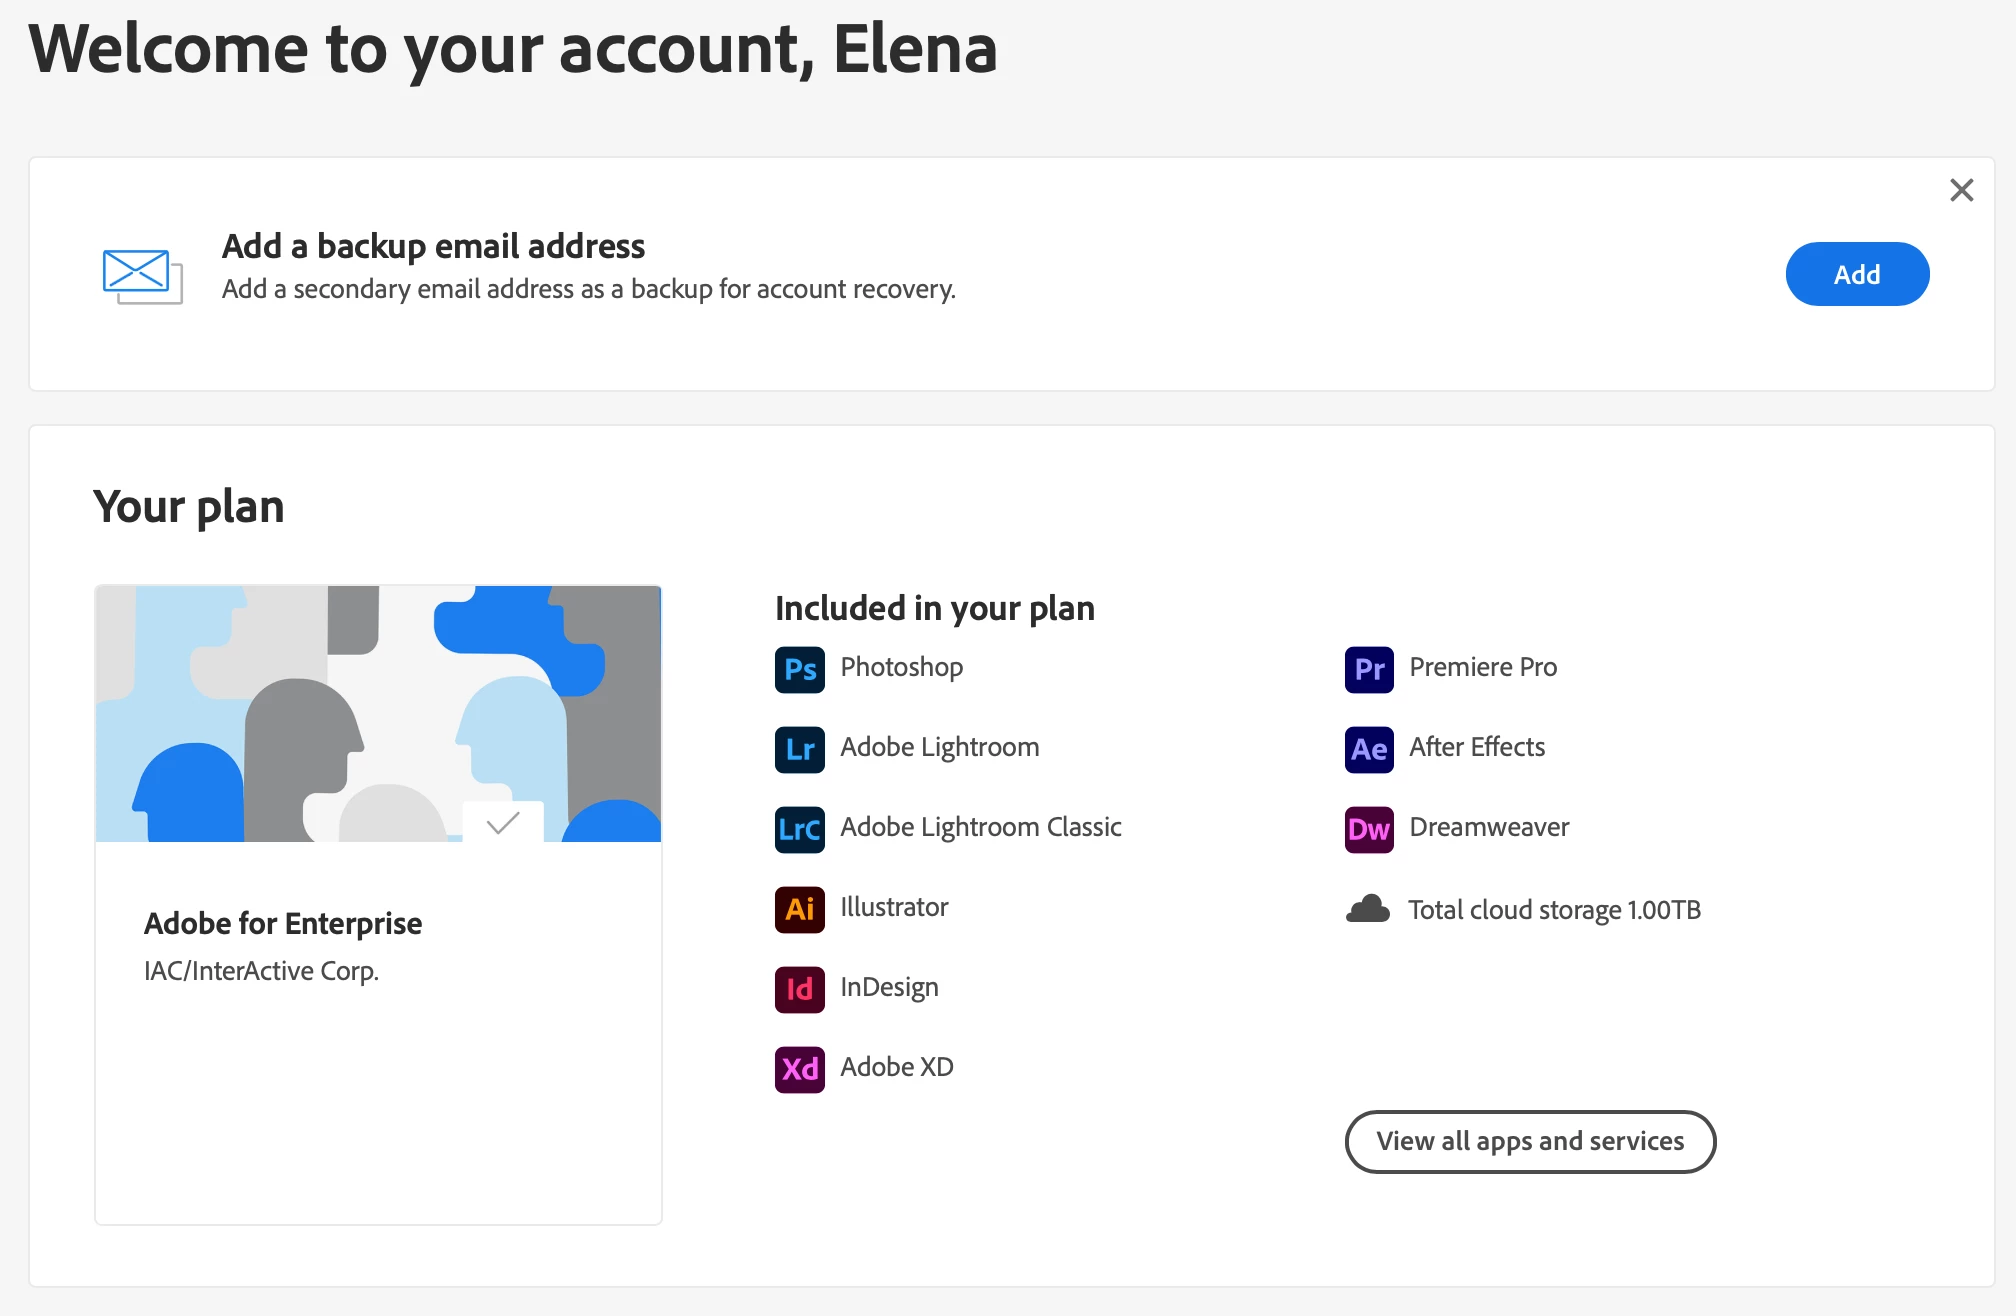Open the Adobe for Enterprise plan image

pos(378,714)
